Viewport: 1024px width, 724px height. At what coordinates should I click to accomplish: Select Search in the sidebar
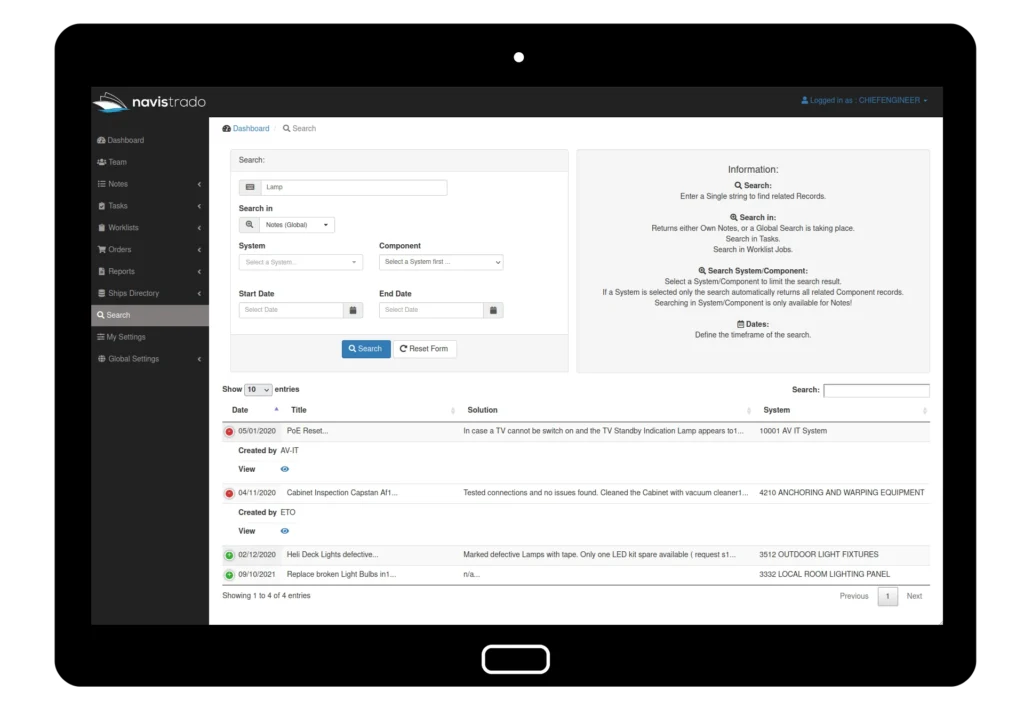(x=150, y=315)
